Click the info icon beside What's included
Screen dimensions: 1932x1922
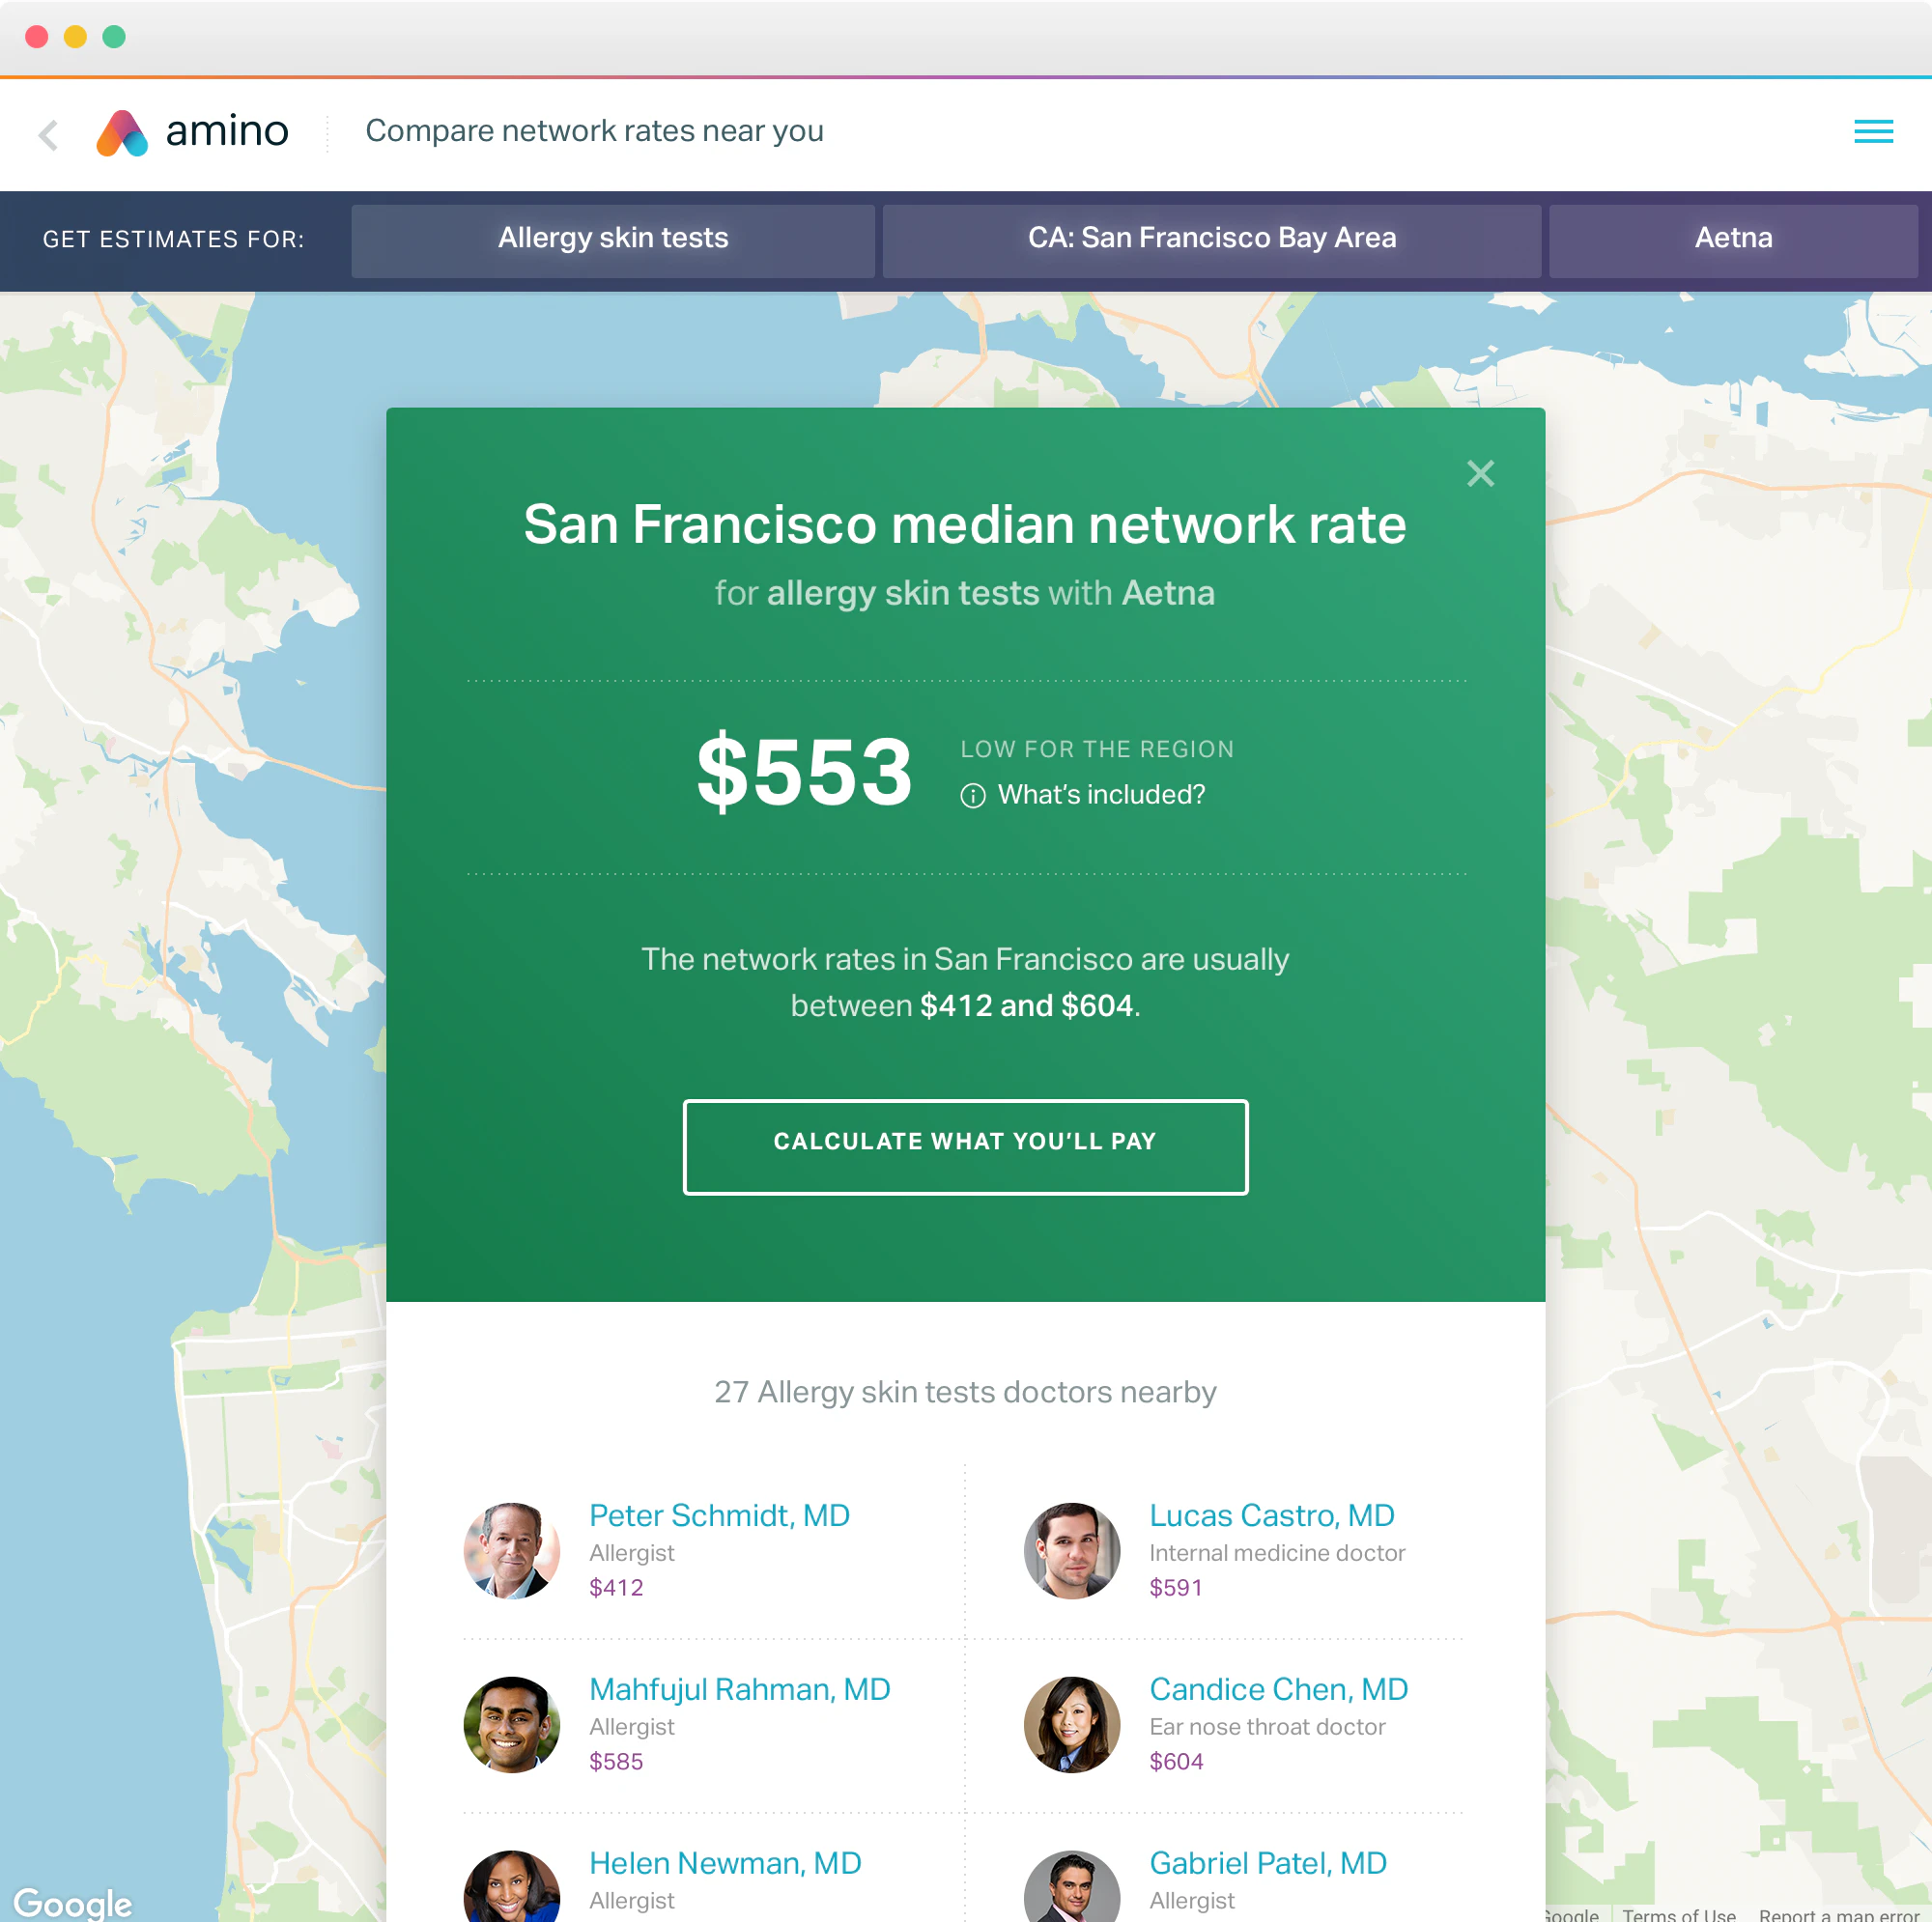972,796
